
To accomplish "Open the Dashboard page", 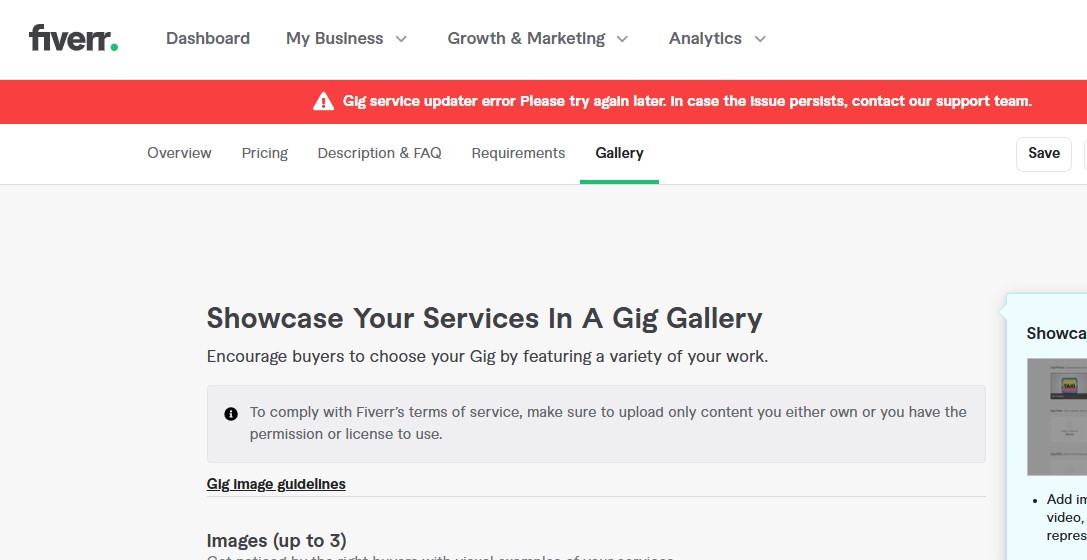I will [x=208, y=38].
